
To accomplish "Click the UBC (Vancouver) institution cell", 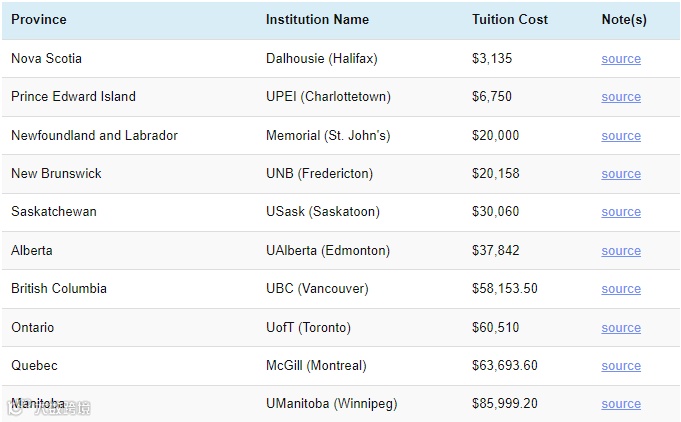I will click(x=317, y=288).
